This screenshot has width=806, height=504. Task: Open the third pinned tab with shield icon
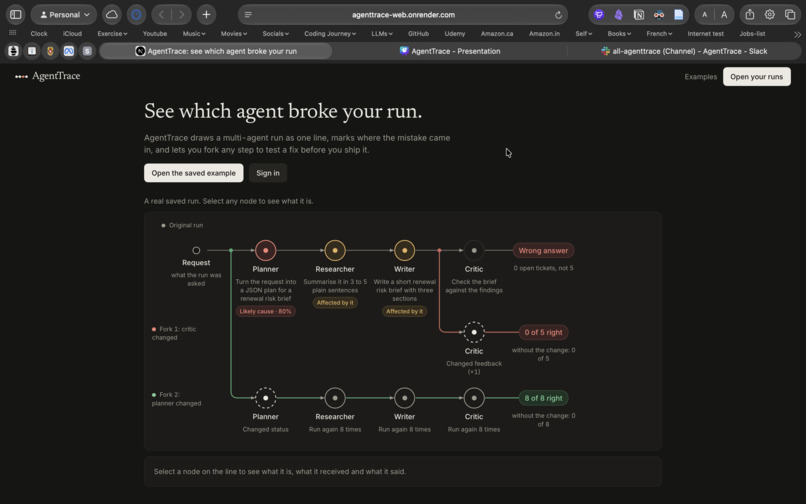[50, 51]
